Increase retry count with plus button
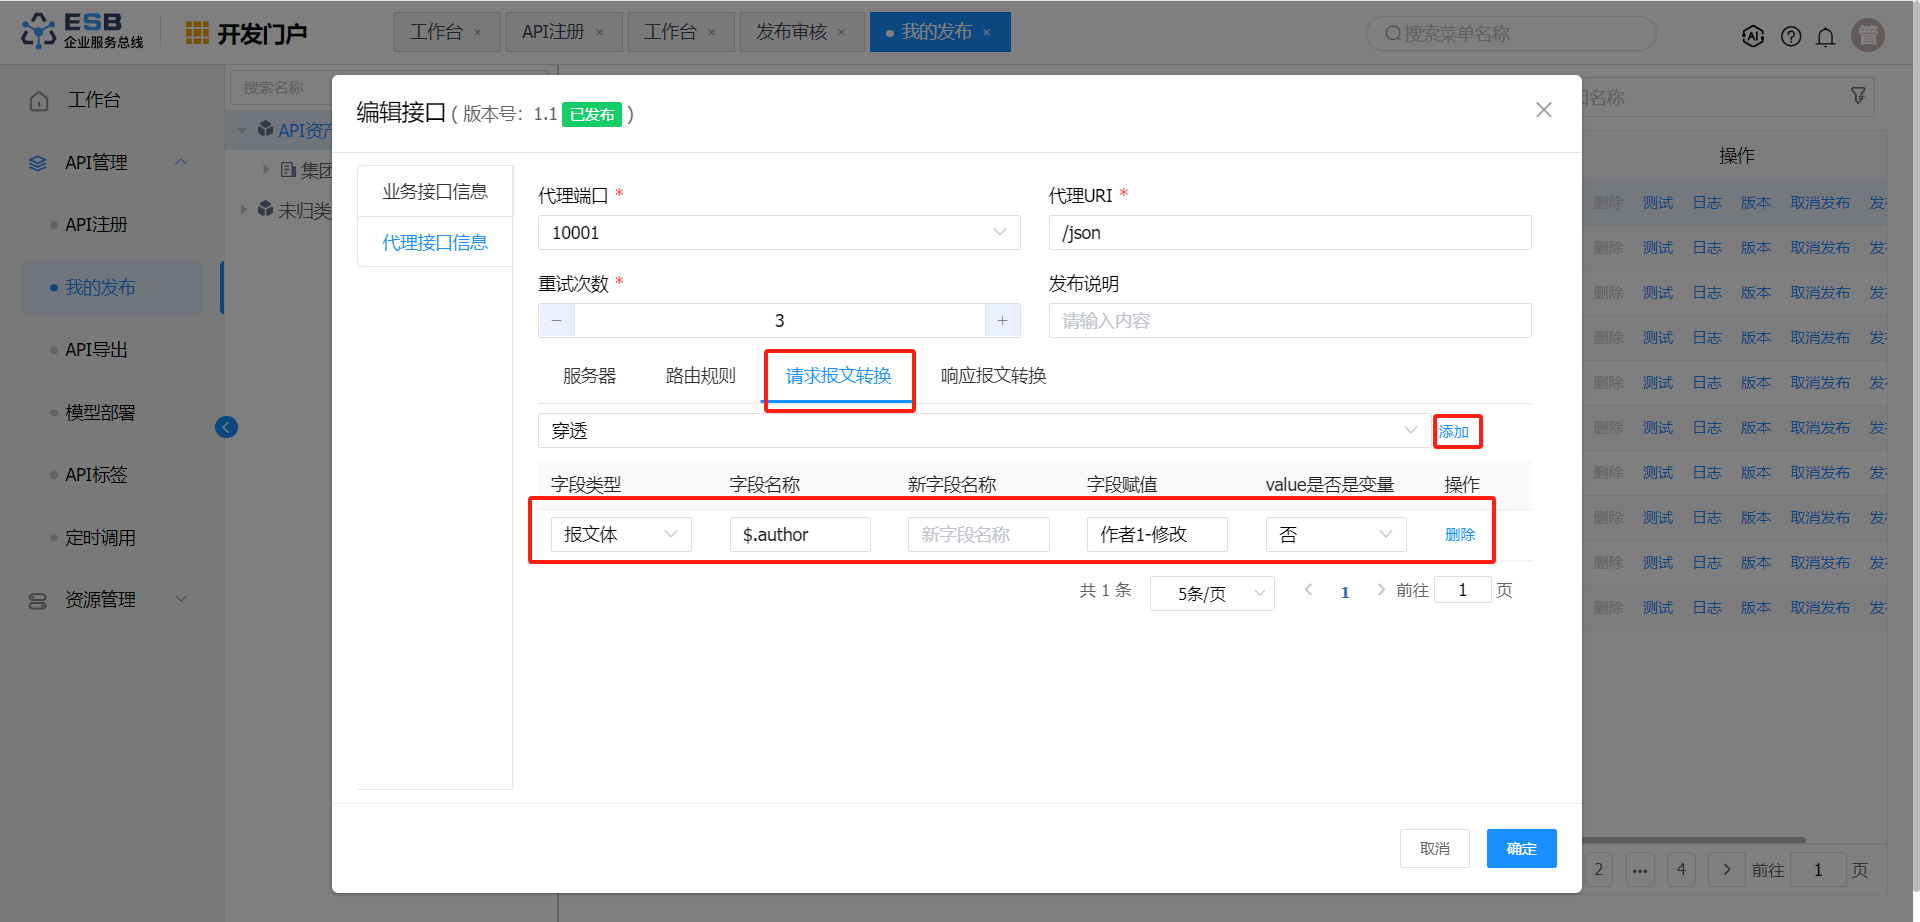 (x=1002, y=321)
